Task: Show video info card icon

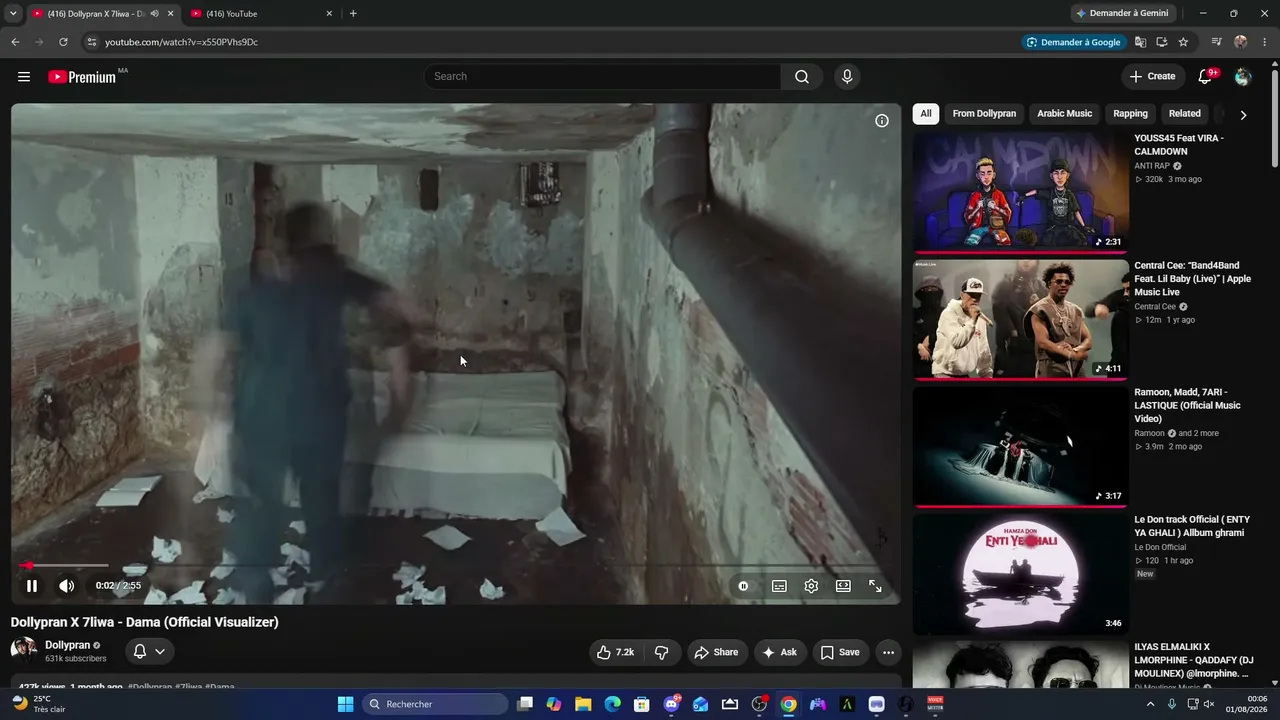Action: (x=882, y=121)
